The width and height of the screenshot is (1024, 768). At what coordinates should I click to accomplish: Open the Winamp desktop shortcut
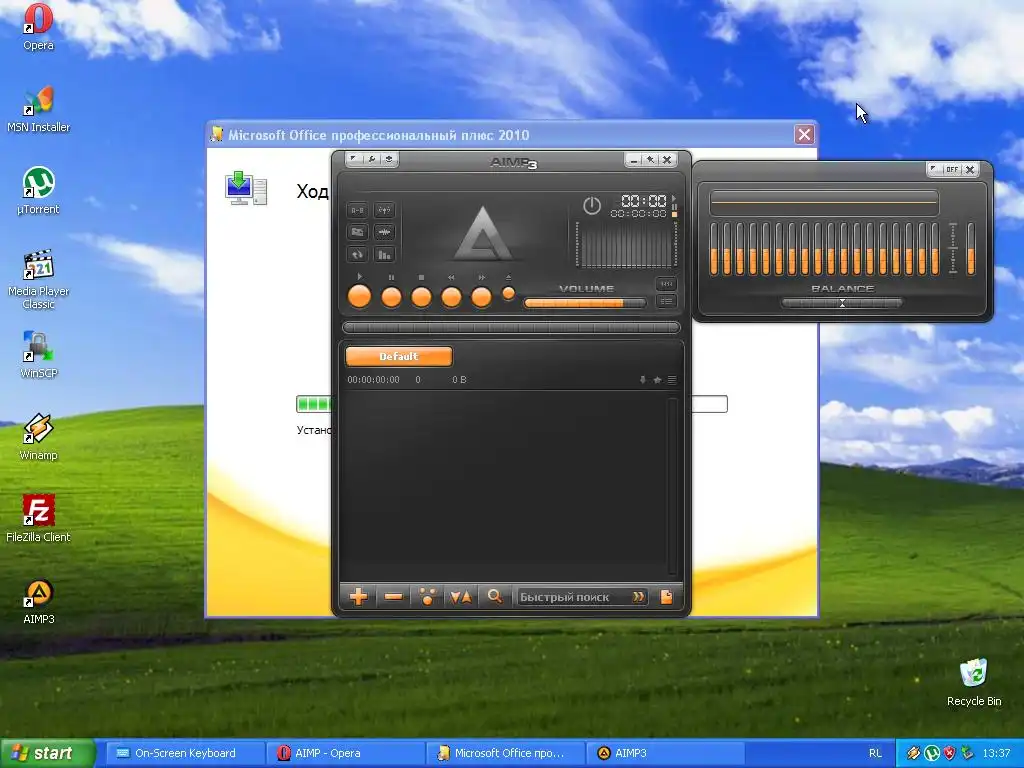coord(39,438)
